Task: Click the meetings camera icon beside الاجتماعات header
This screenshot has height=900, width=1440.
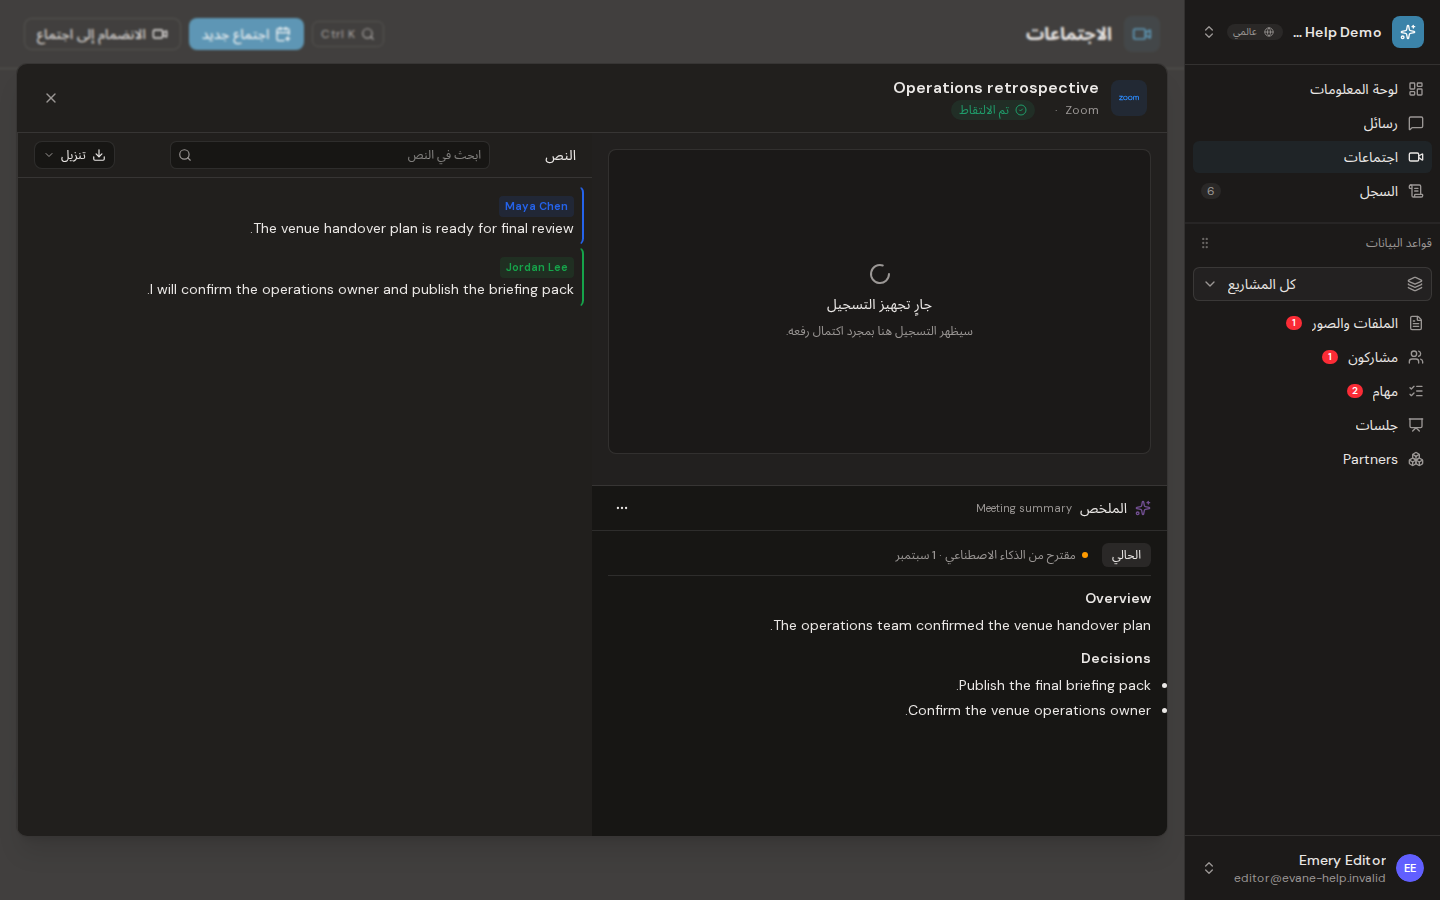Action: [x=1142, y=34]
